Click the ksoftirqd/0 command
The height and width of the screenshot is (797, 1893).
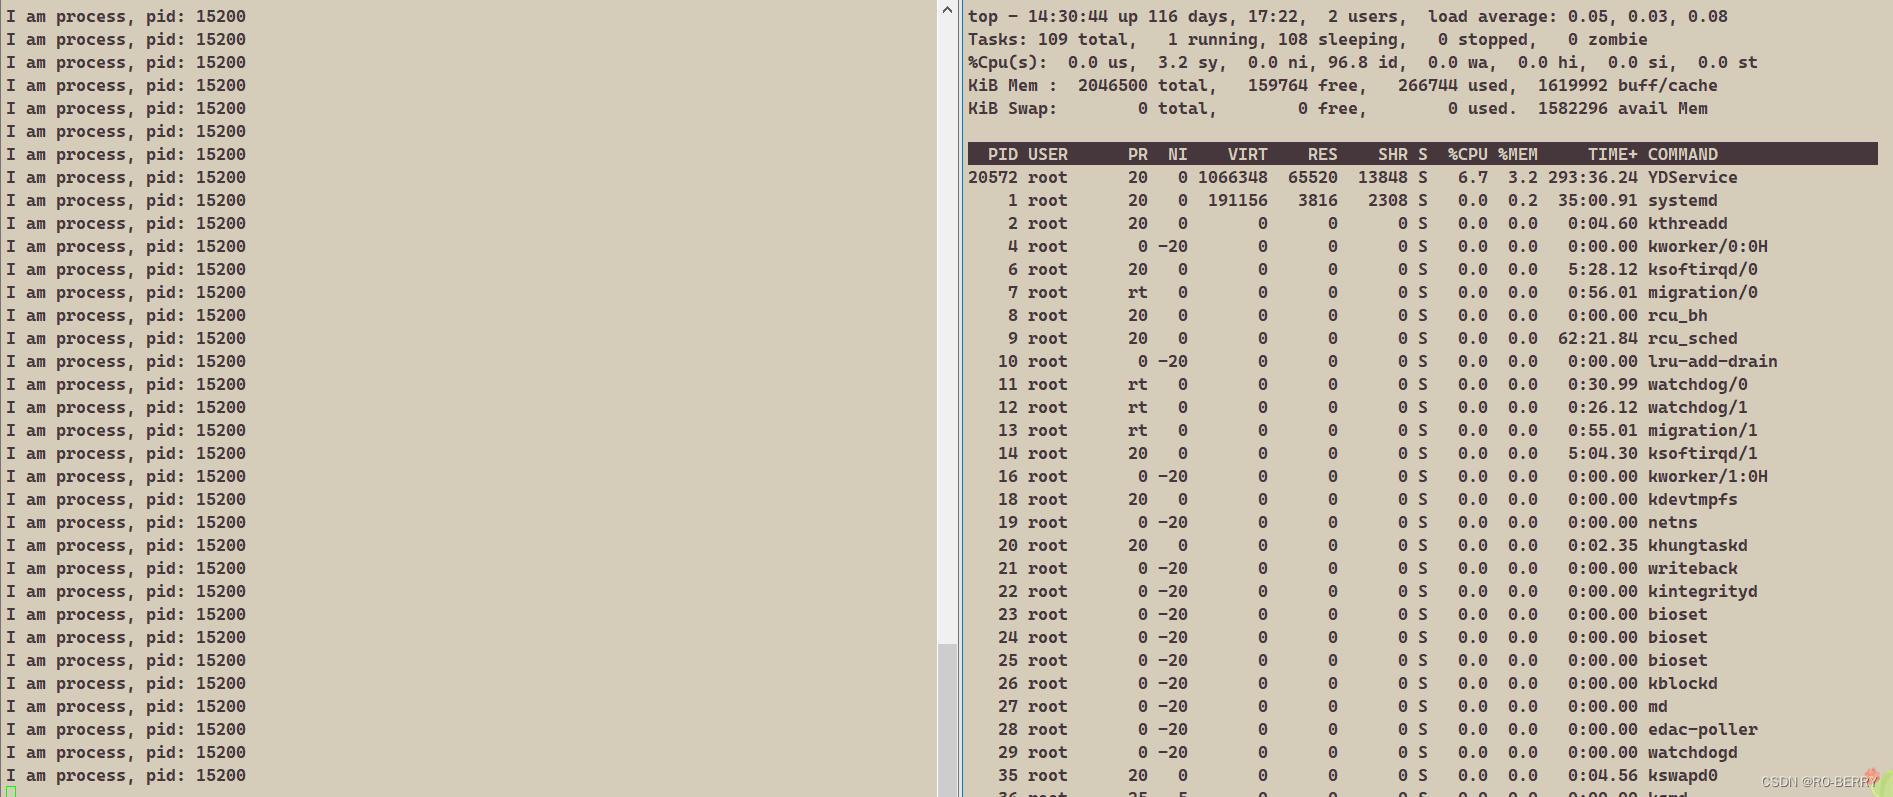click(1702, 269)
